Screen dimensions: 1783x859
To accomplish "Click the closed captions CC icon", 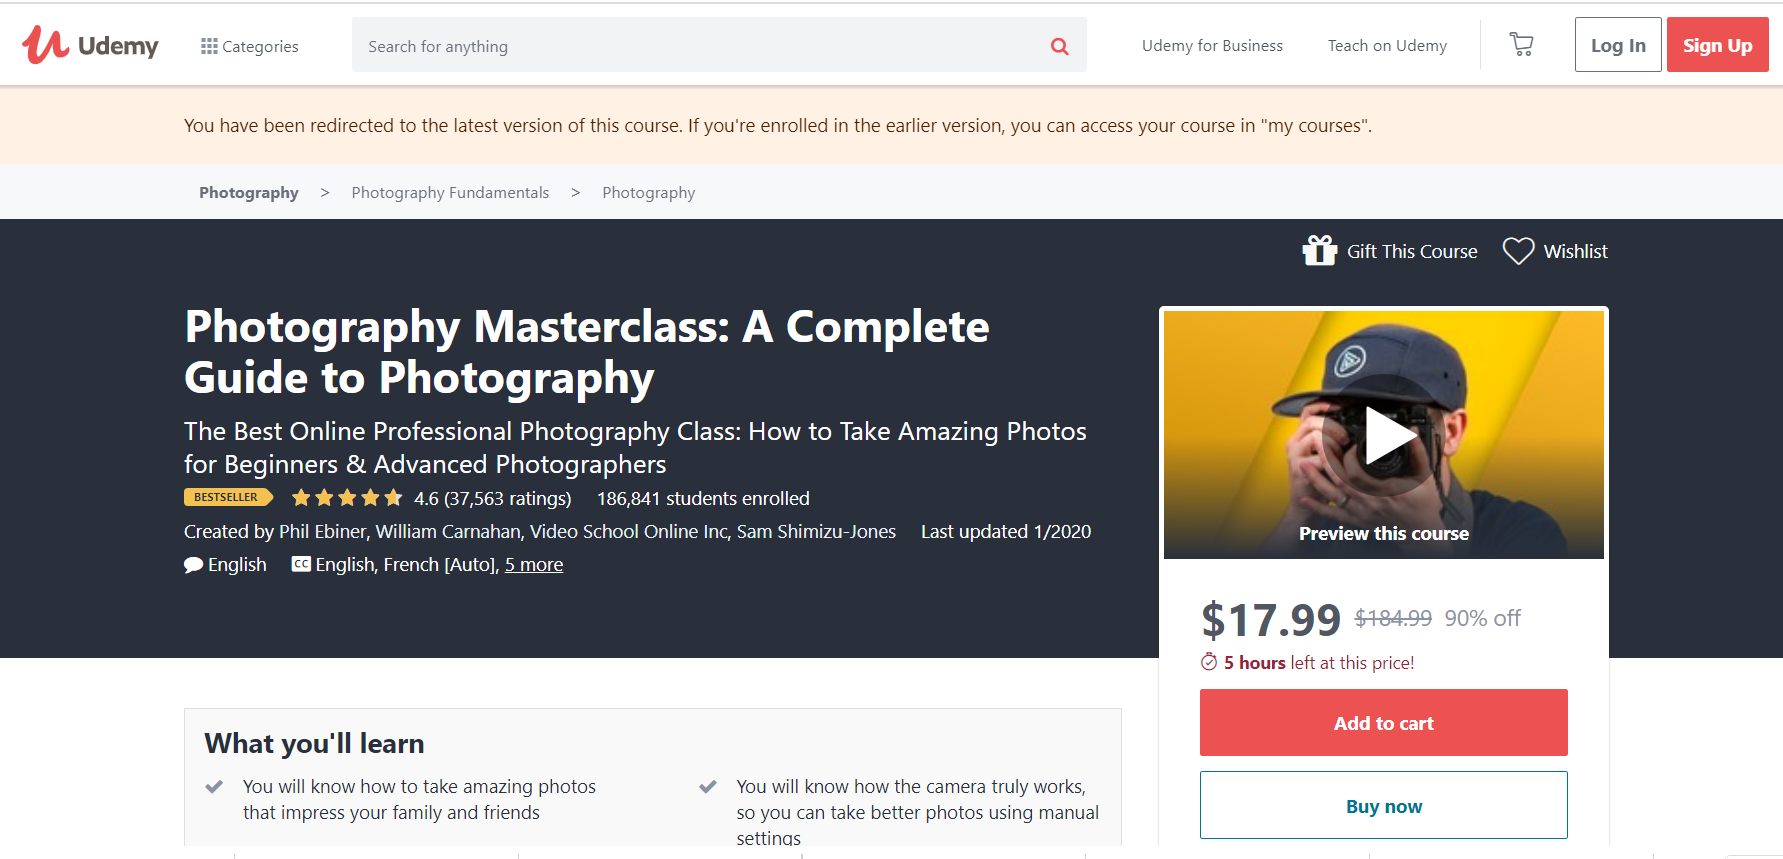I will [x=301, y=564].
